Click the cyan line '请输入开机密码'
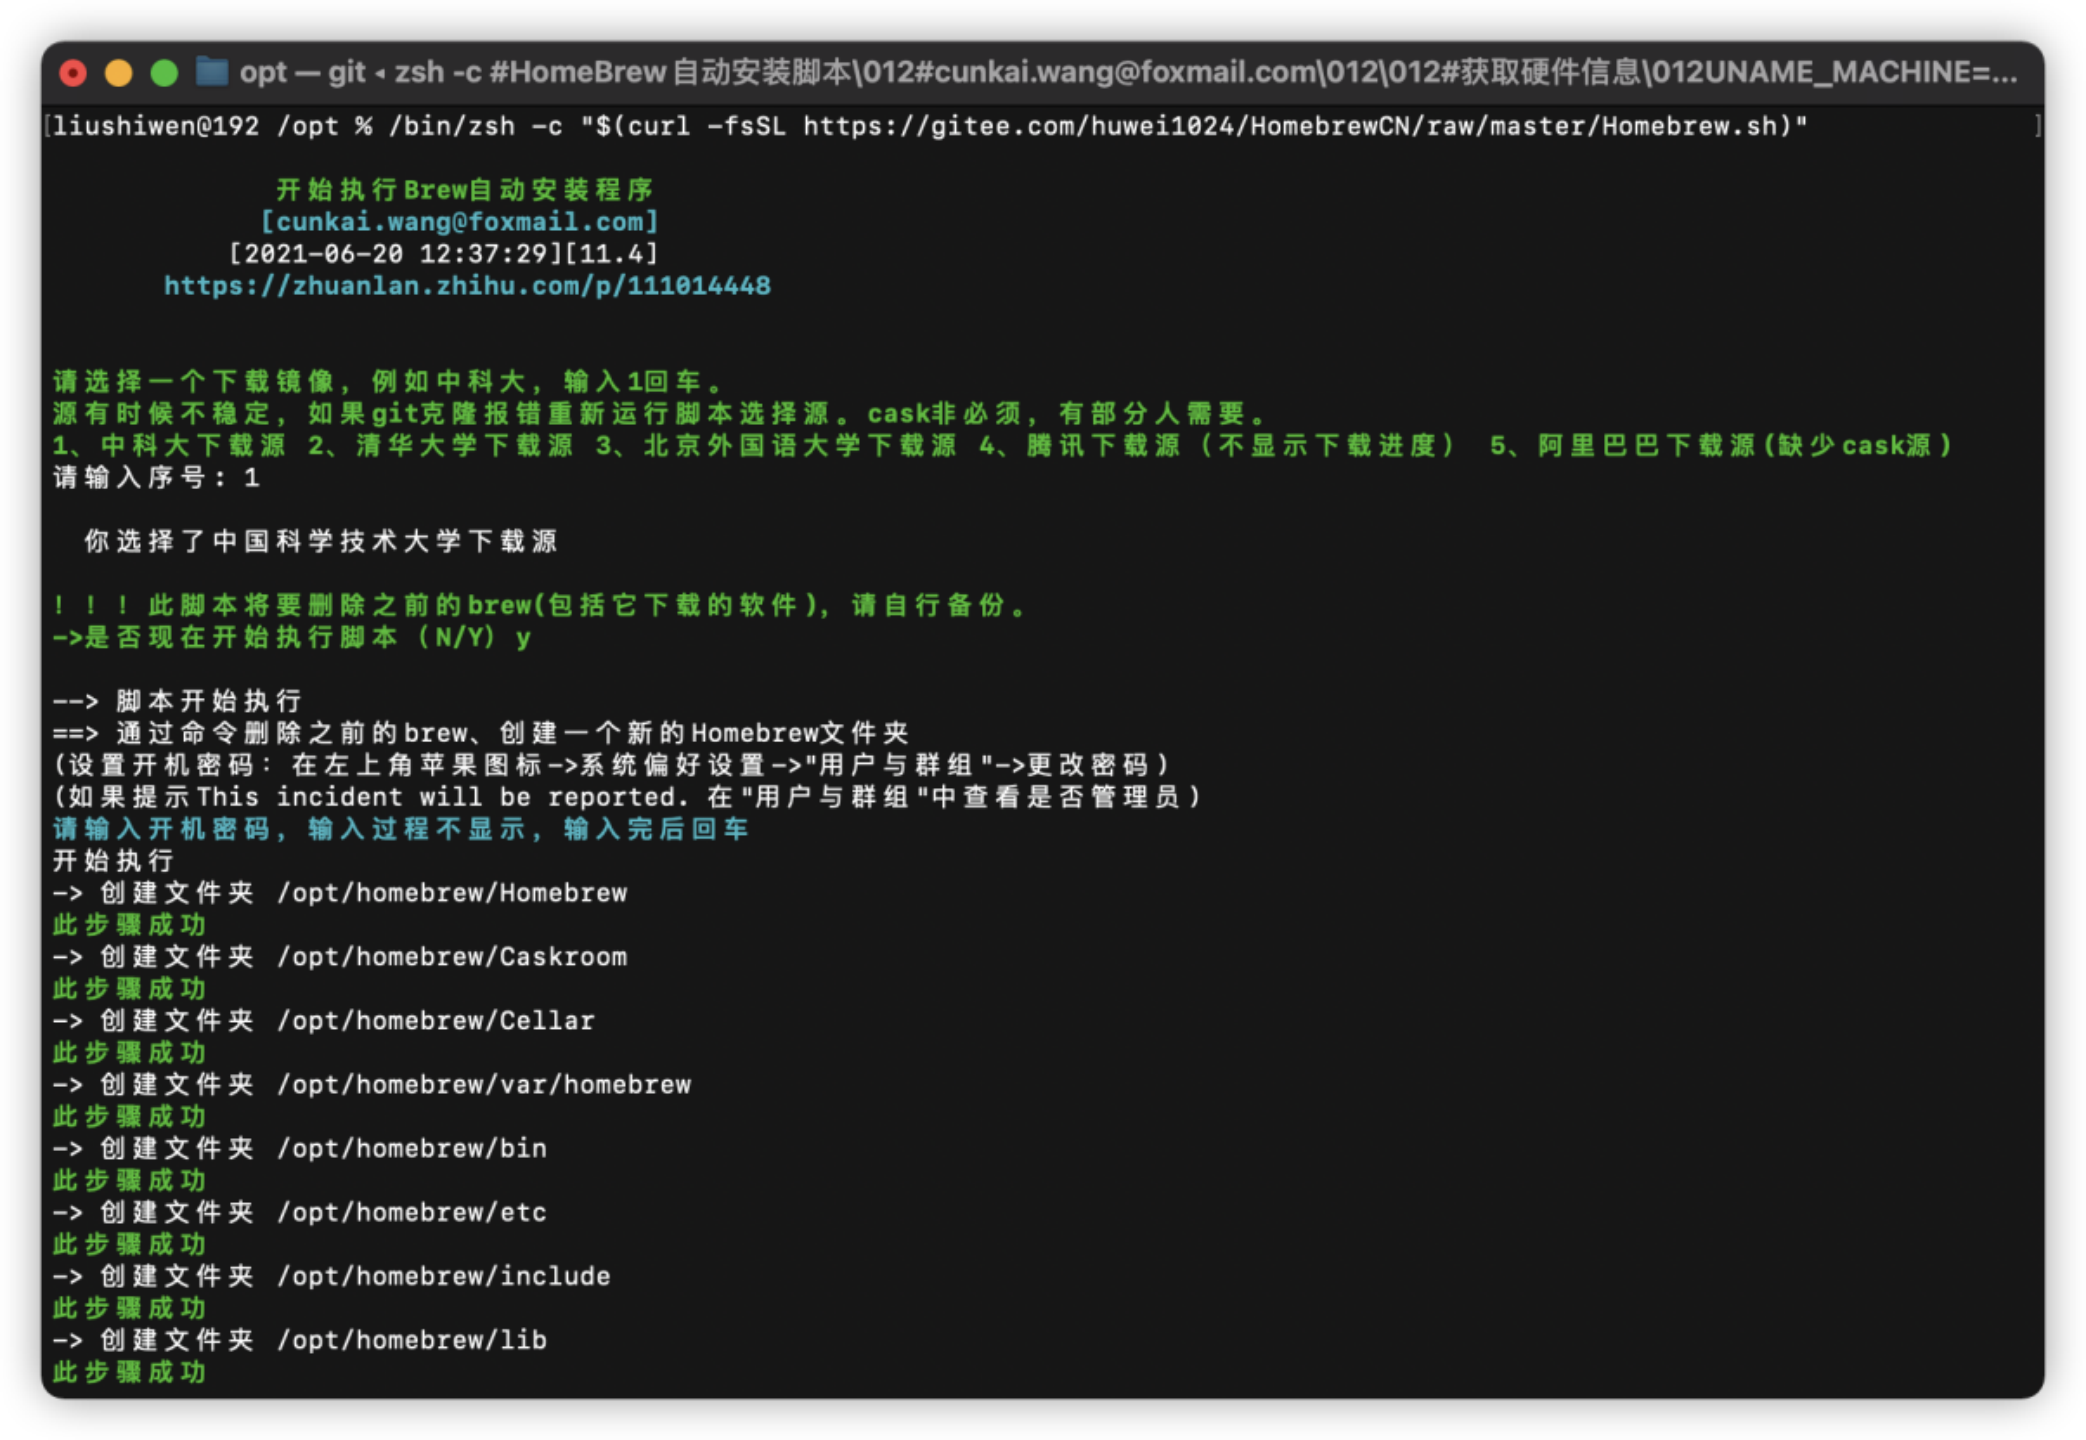 click(x=400, y=829)
